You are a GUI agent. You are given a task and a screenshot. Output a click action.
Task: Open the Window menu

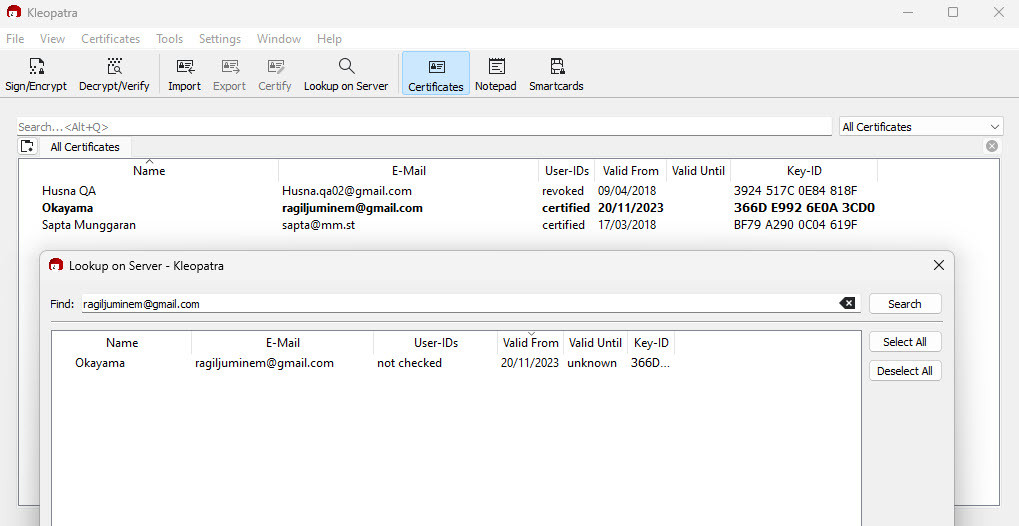[x=279, y=39]
